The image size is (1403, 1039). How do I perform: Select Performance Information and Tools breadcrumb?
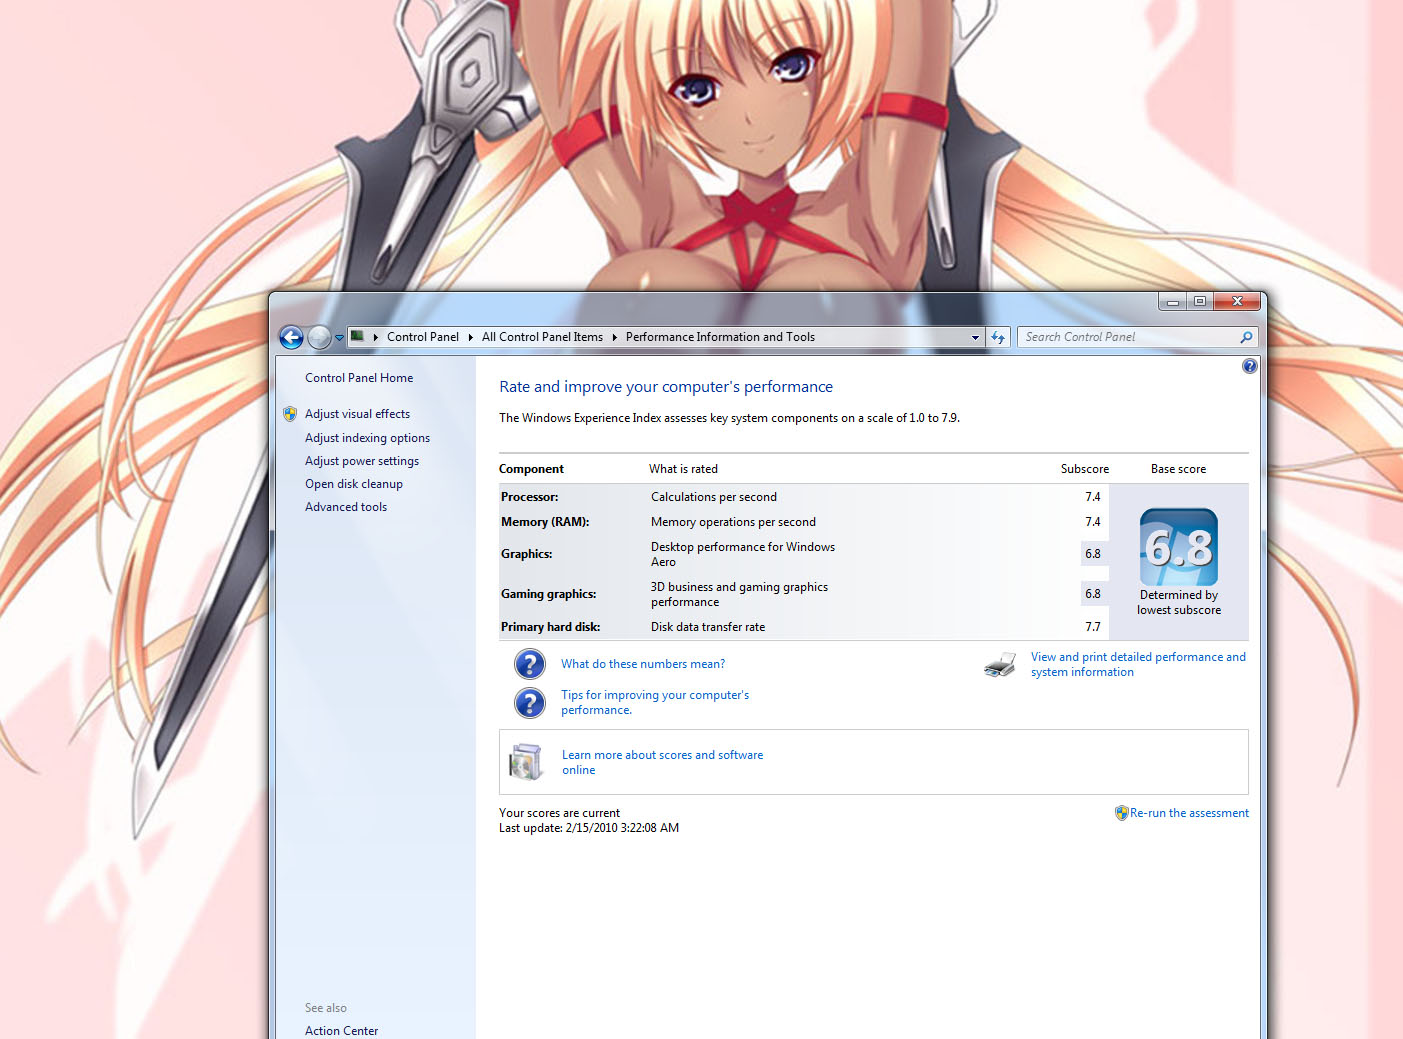tap(720, 337)
